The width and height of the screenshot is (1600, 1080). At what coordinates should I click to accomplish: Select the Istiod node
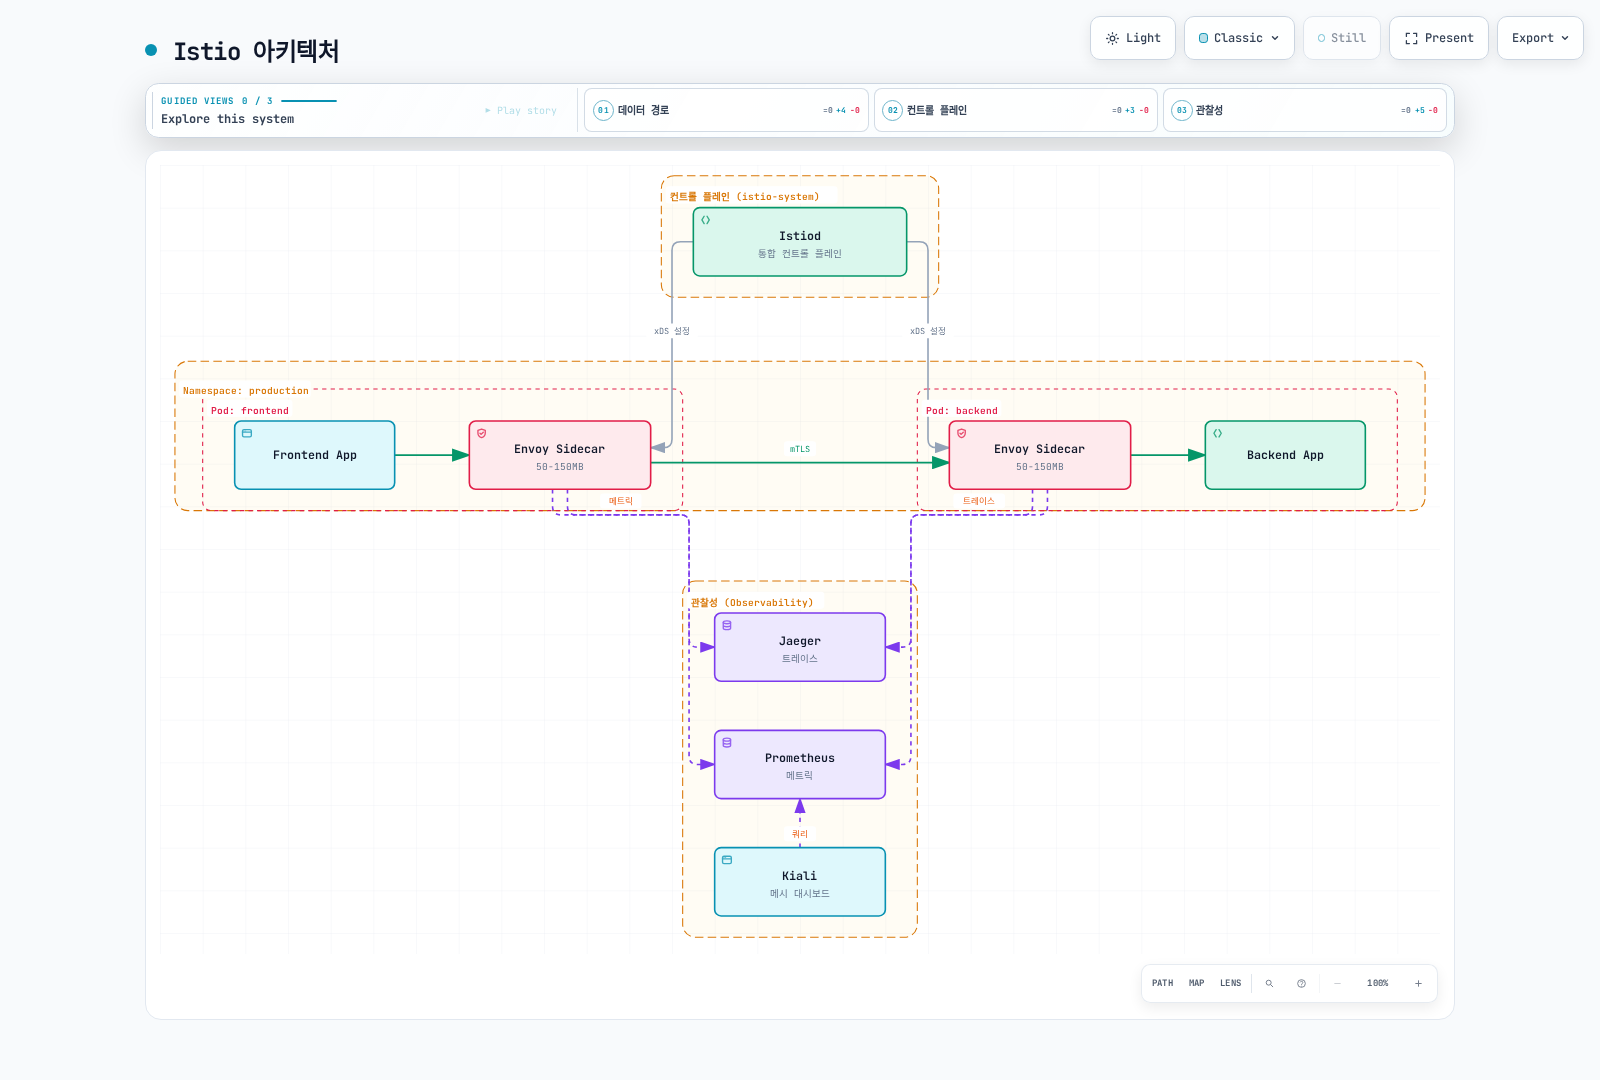pyautogui.click(x=800, y=242)
